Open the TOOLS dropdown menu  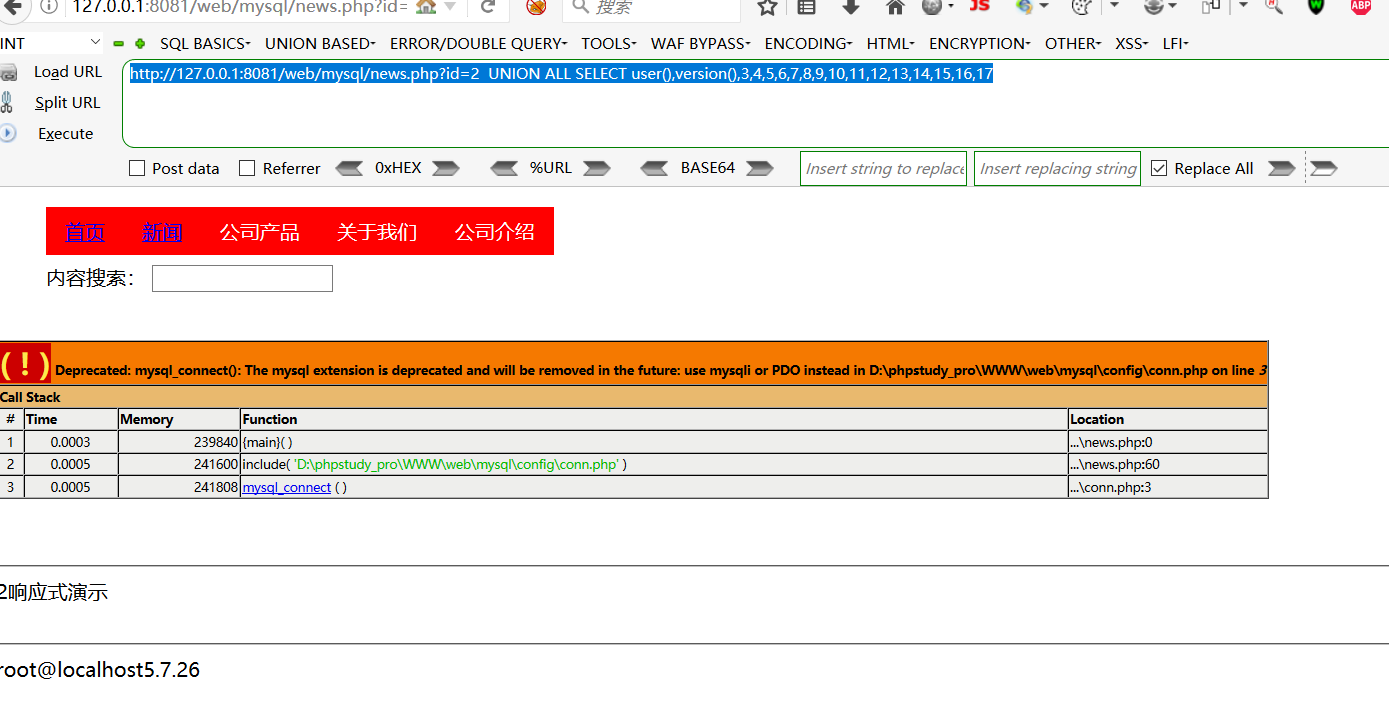tap(608, 44)
